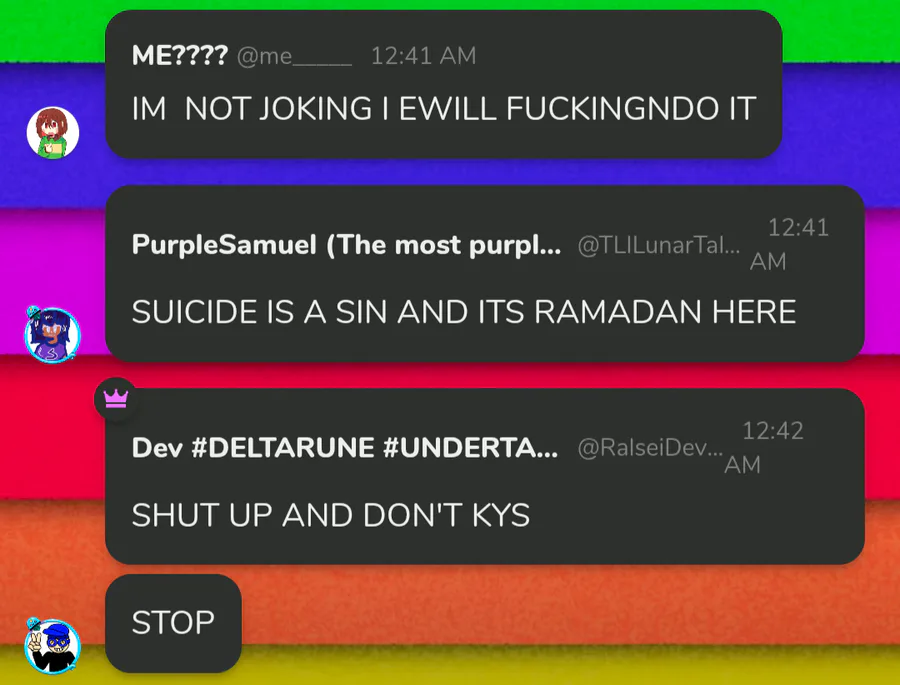Image resolution: width=900 pixels, height=685 pixels.
Task: Click #DELTARUNE hashtag in Dev's name
Action: pyautogui.click(x=282, y=448)
